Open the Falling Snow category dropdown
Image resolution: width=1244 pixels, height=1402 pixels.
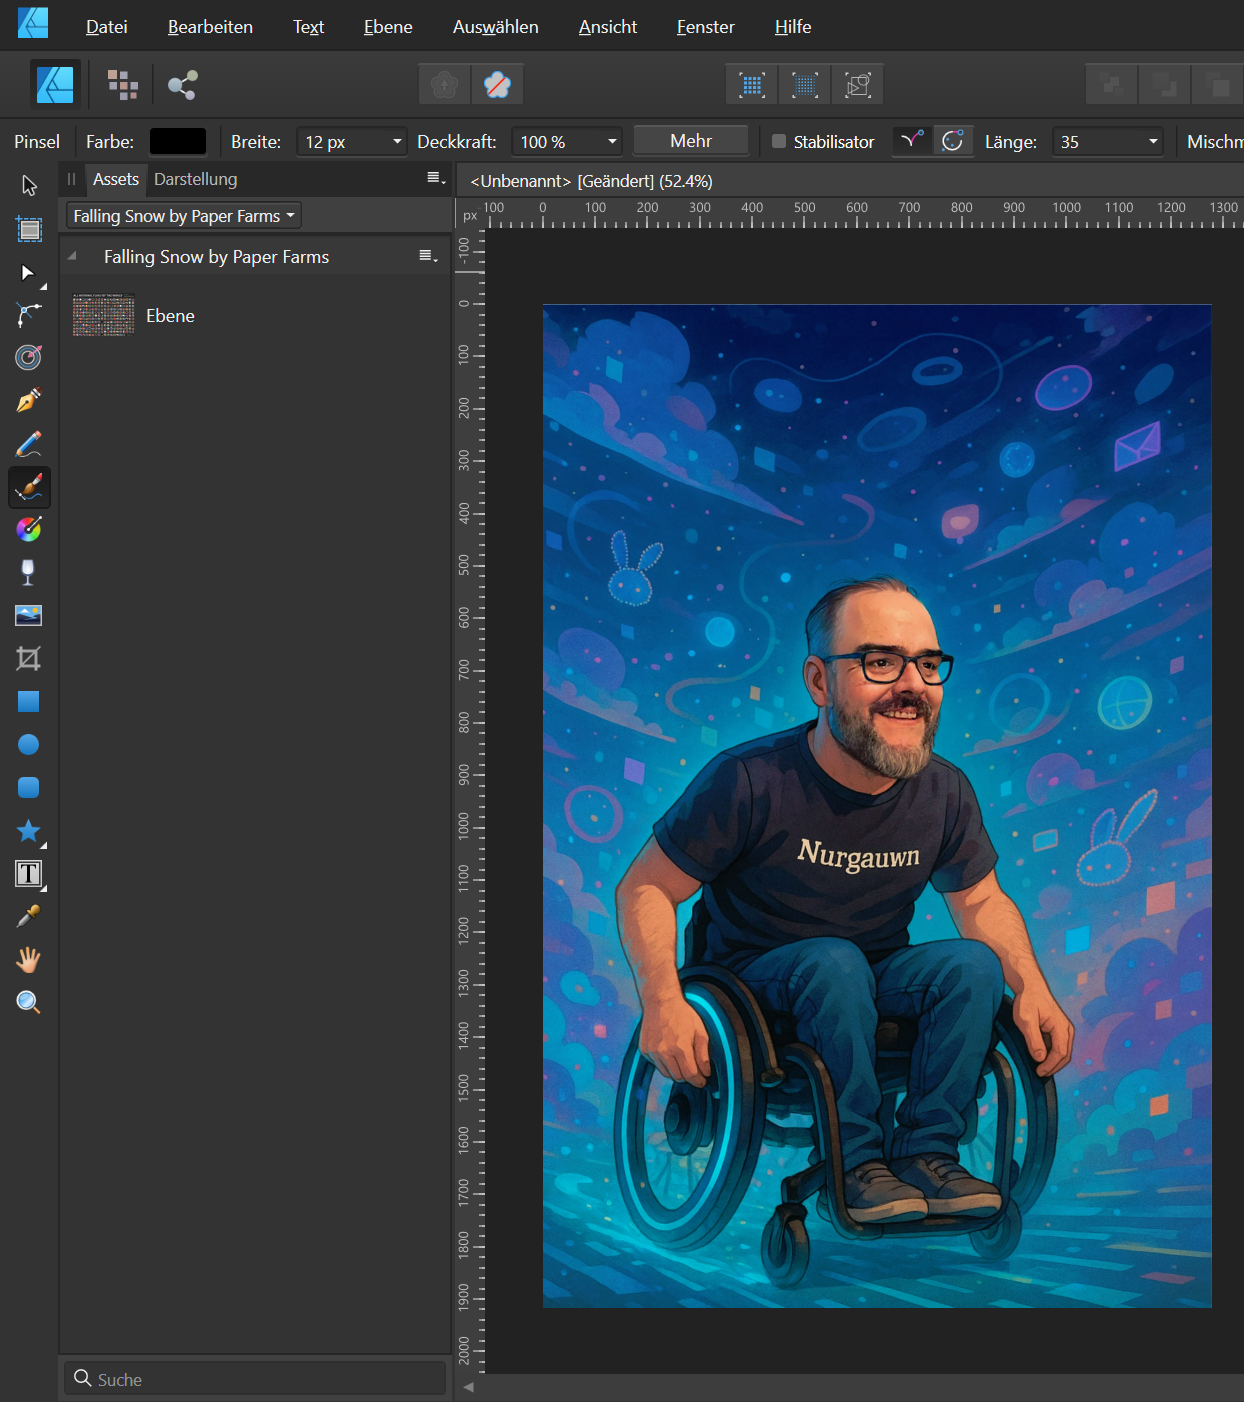[x=183, y=216]
